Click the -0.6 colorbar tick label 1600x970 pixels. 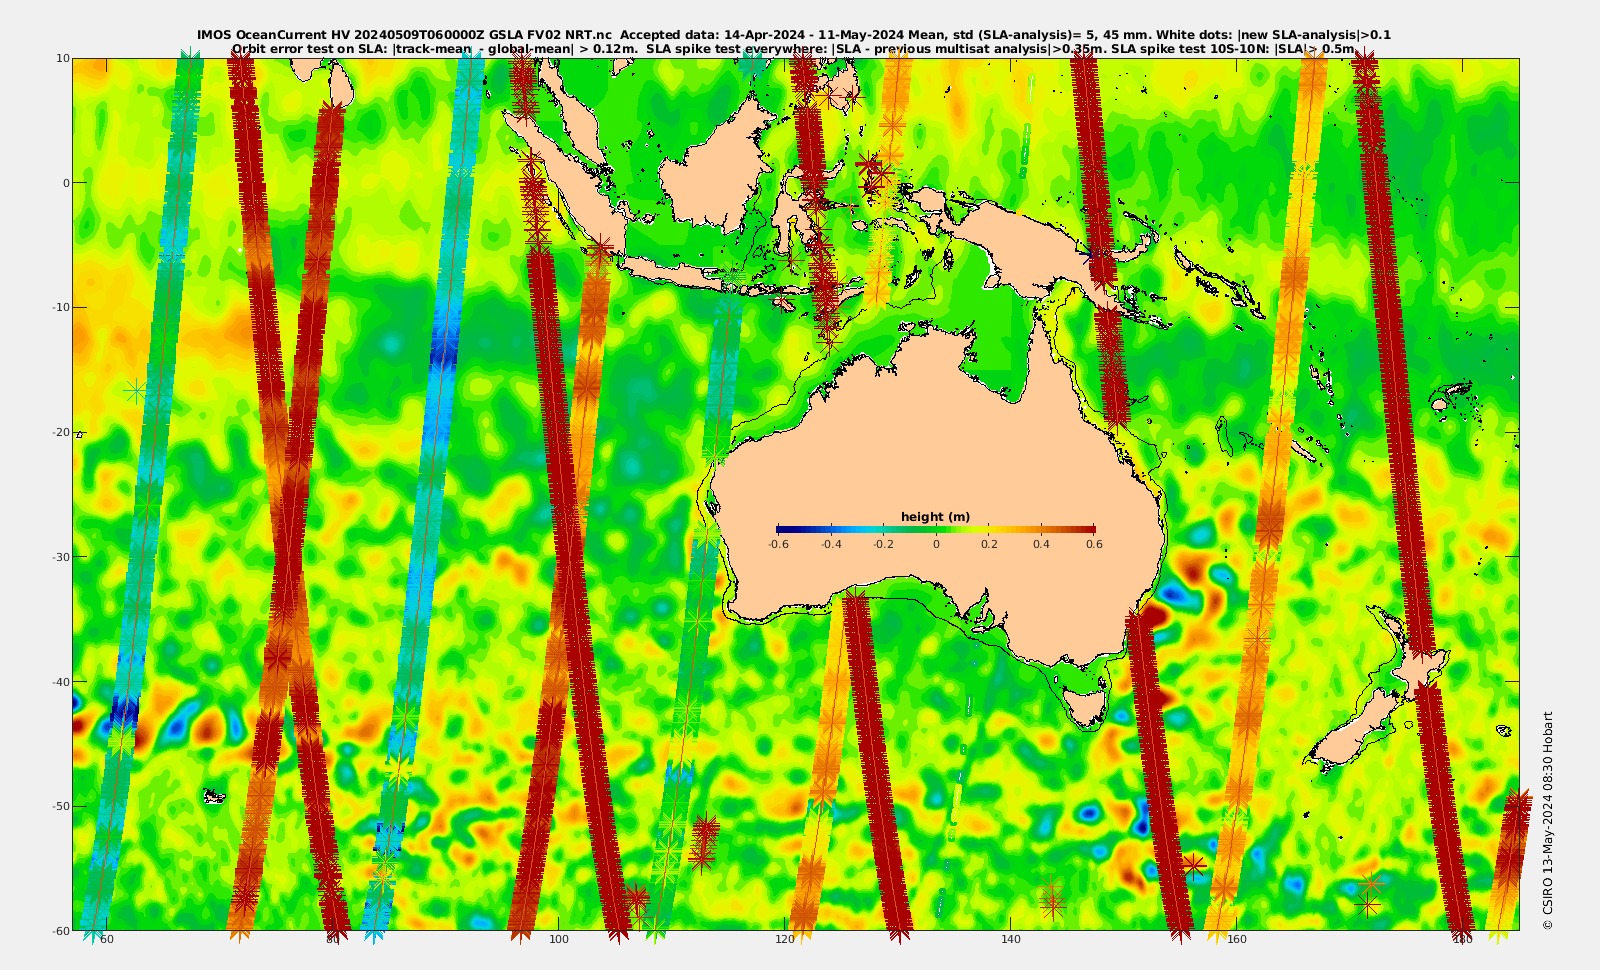pyautogui.click(x=778, y=545)
